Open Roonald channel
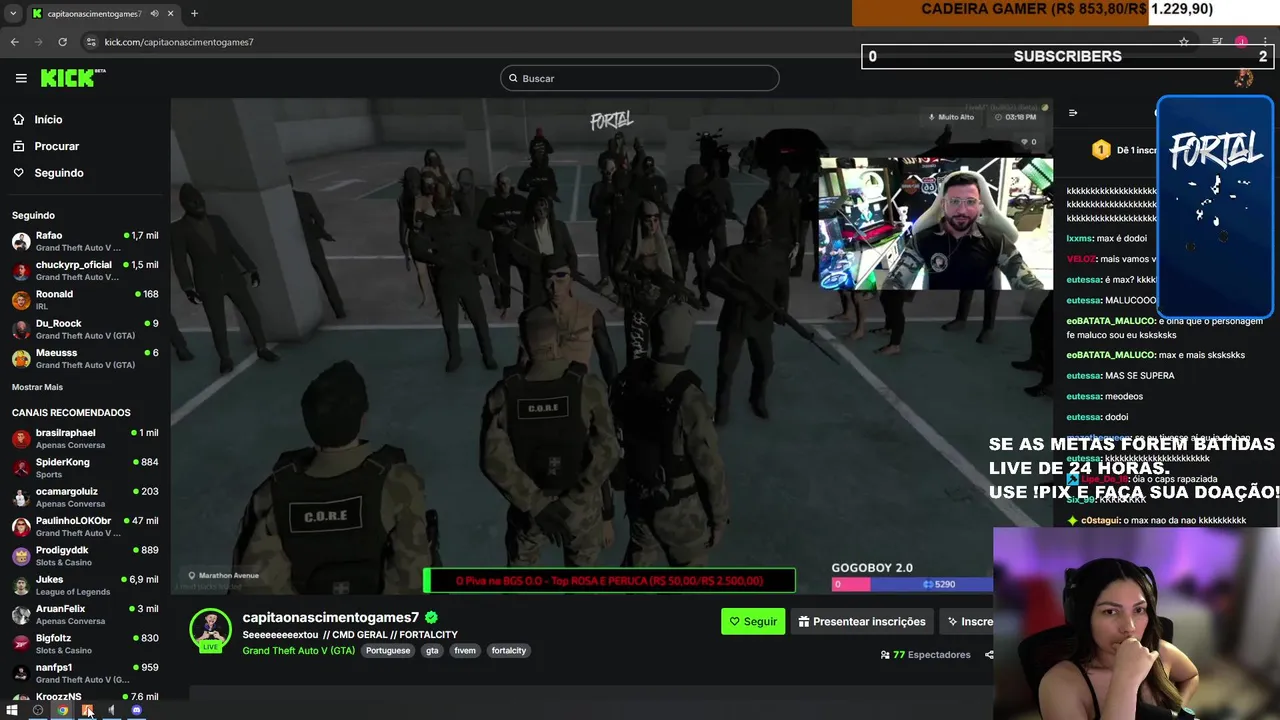The width and height of the screenshot is (1280, 720). tap(85, 300)
